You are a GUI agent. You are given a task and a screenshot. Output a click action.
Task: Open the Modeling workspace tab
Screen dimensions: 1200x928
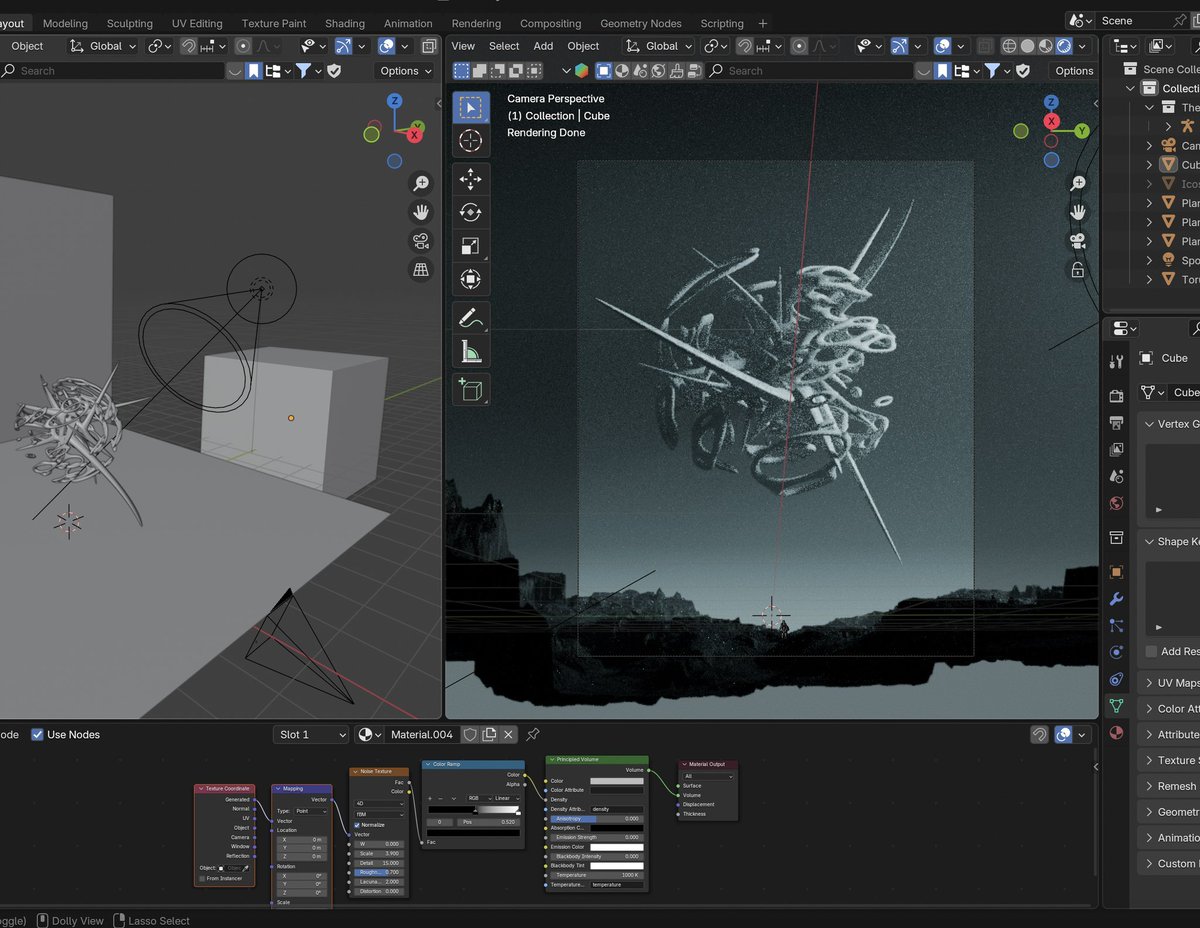coord(65,23)
